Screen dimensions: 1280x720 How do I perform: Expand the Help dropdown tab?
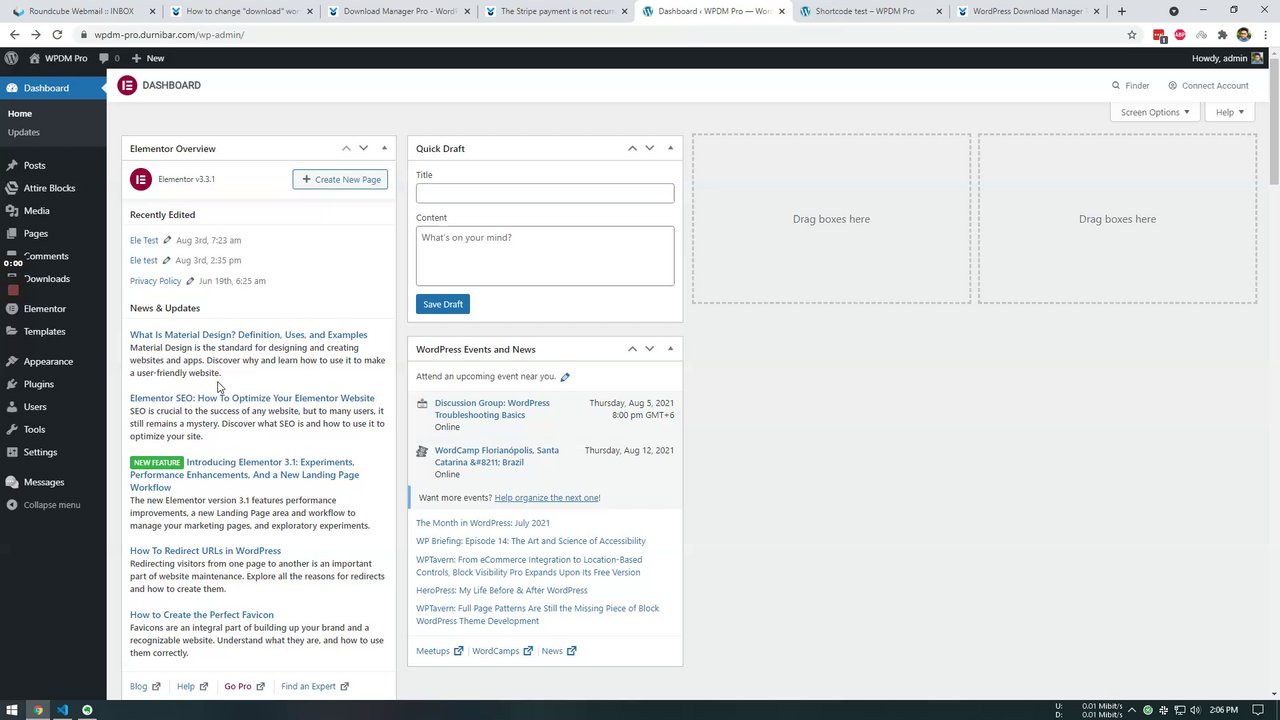pos(1230,112)
